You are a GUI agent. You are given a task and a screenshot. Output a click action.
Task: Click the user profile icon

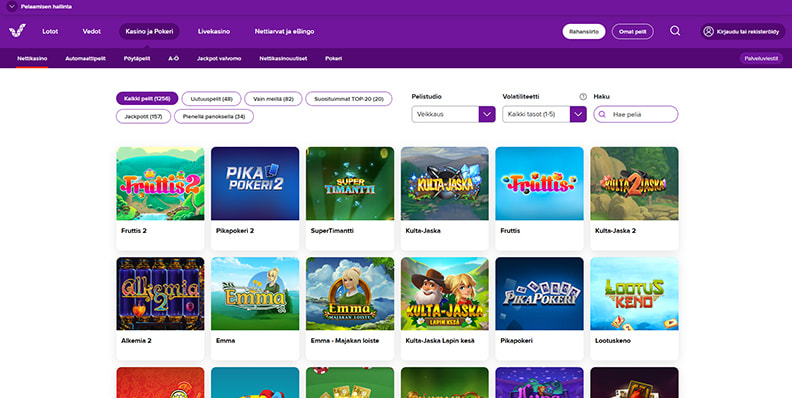pos(708,31)
